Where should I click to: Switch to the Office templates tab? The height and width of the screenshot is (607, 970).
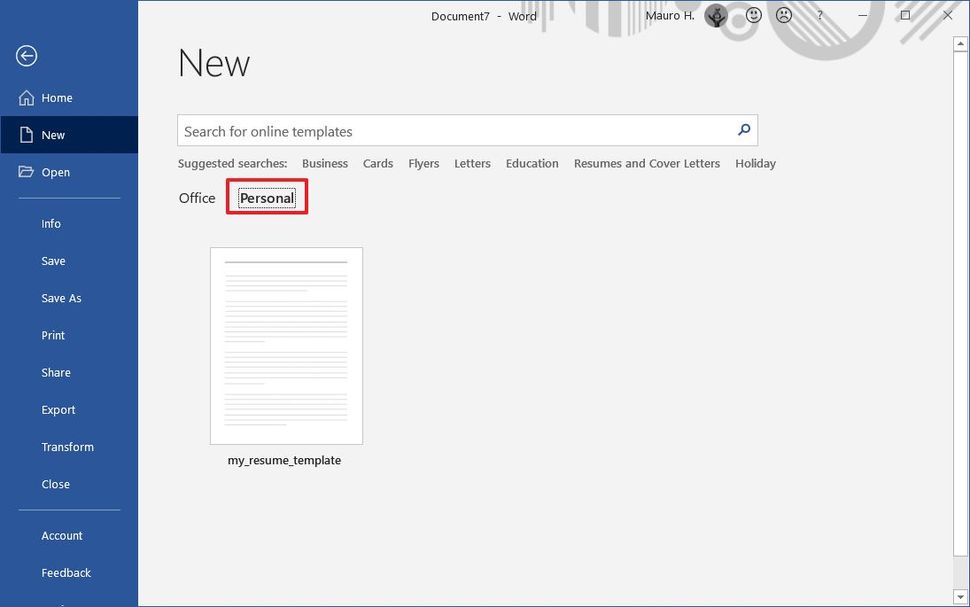(x=196, y=197)
